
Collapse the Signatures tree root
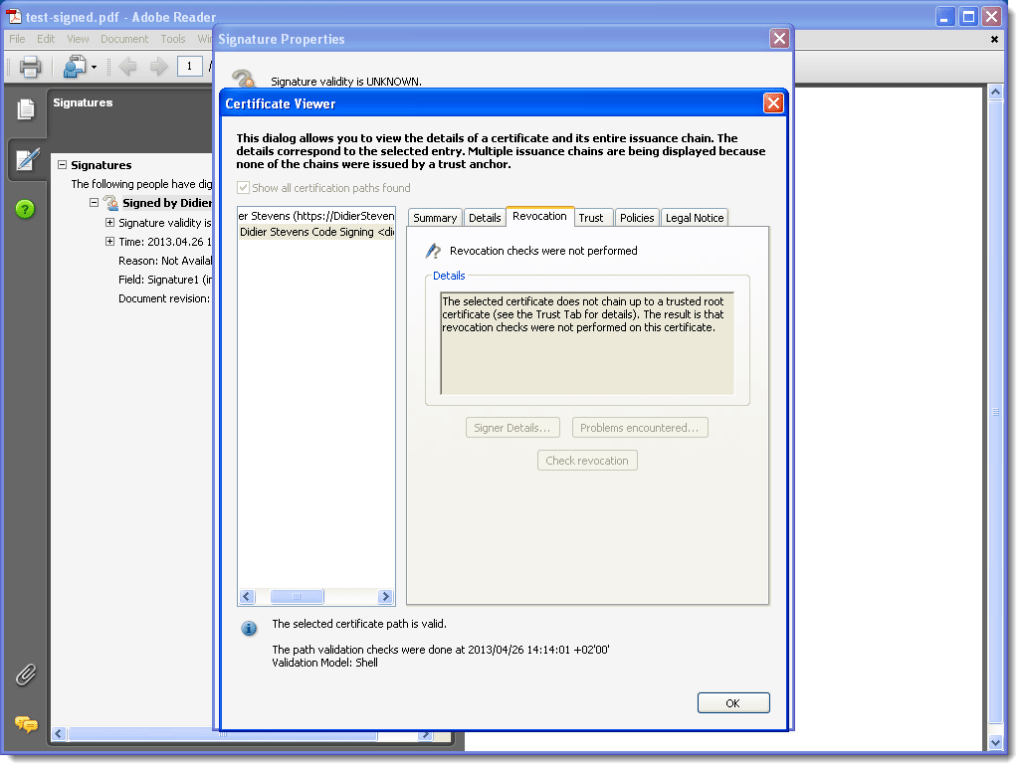click(x=62, y=165)
